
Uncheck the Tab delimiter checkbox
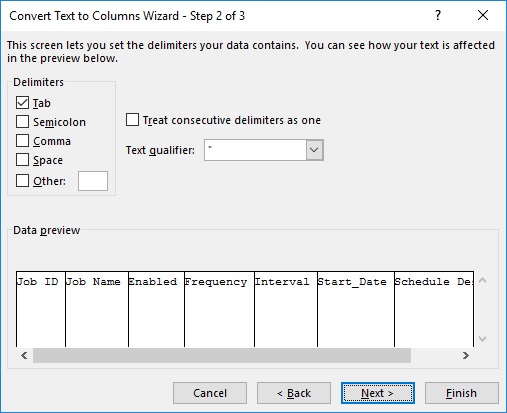(x=22, y=103)
